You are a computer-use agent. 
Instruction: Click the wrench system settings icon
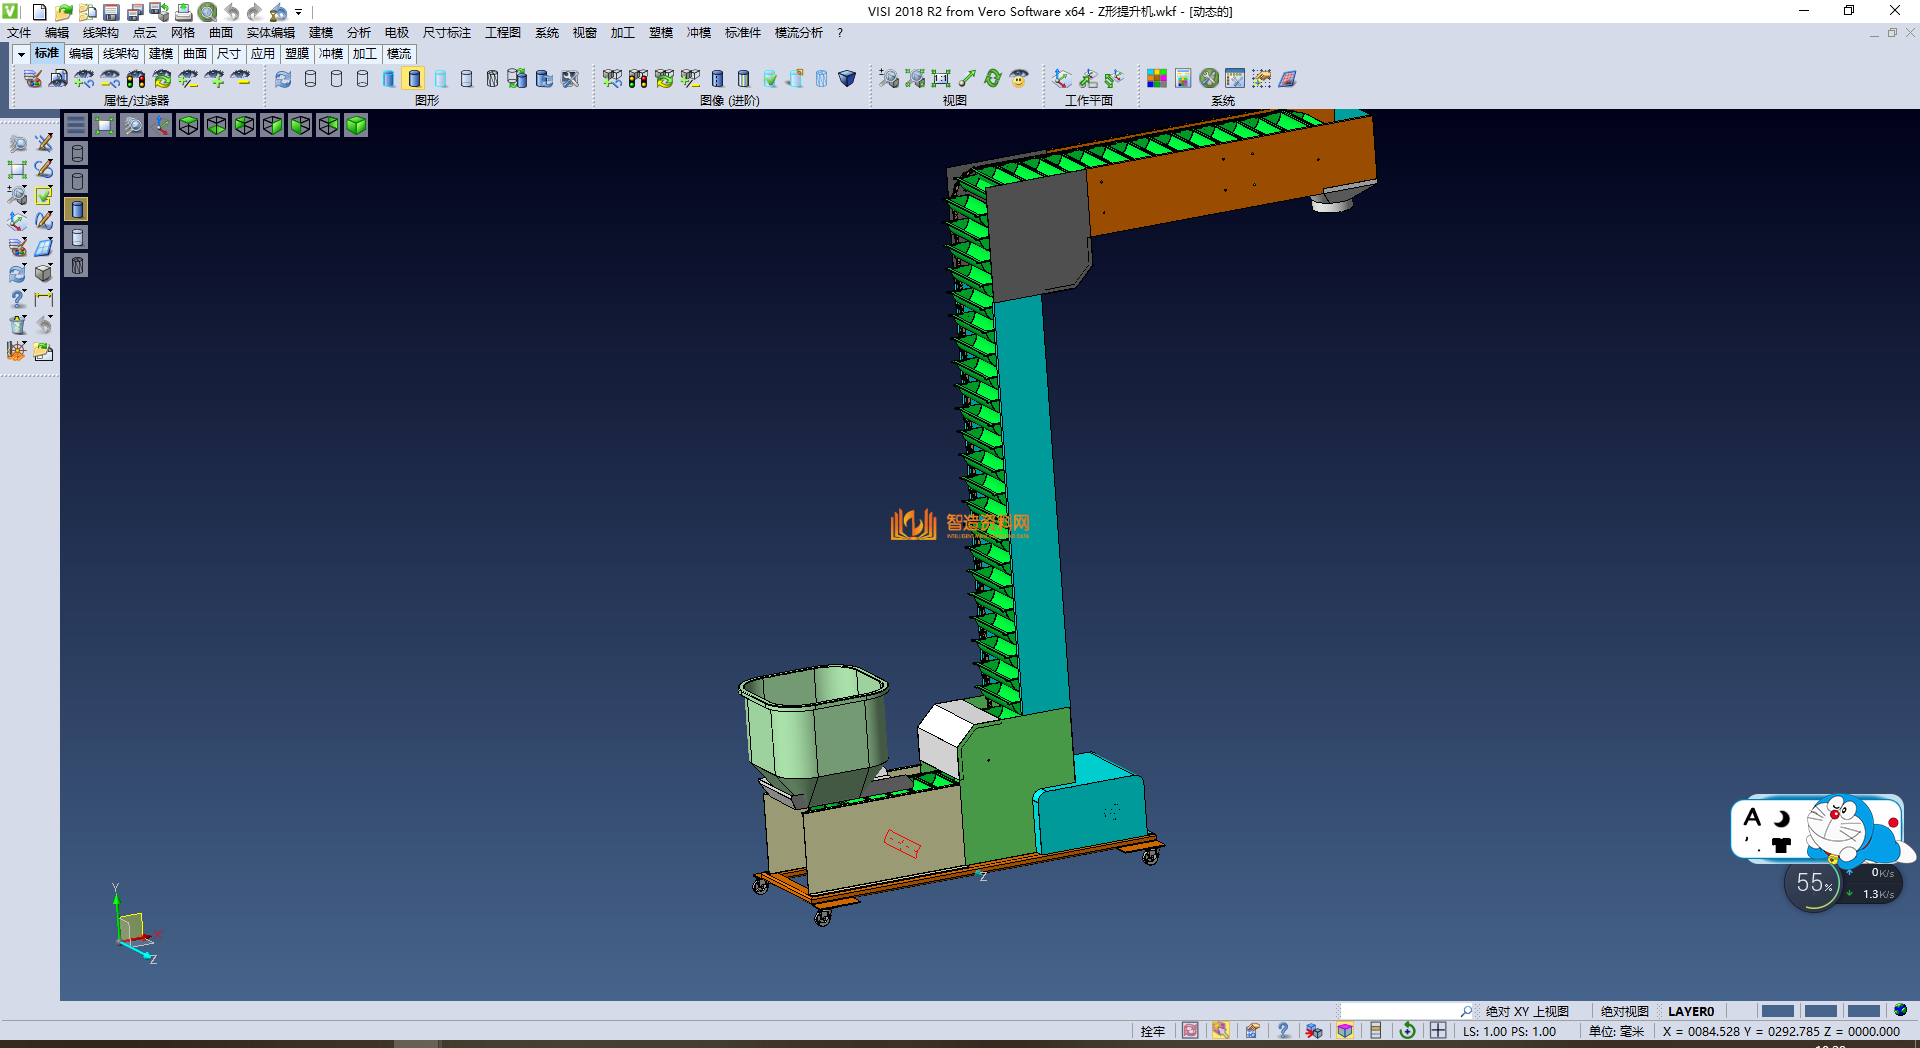(1209, 78)
